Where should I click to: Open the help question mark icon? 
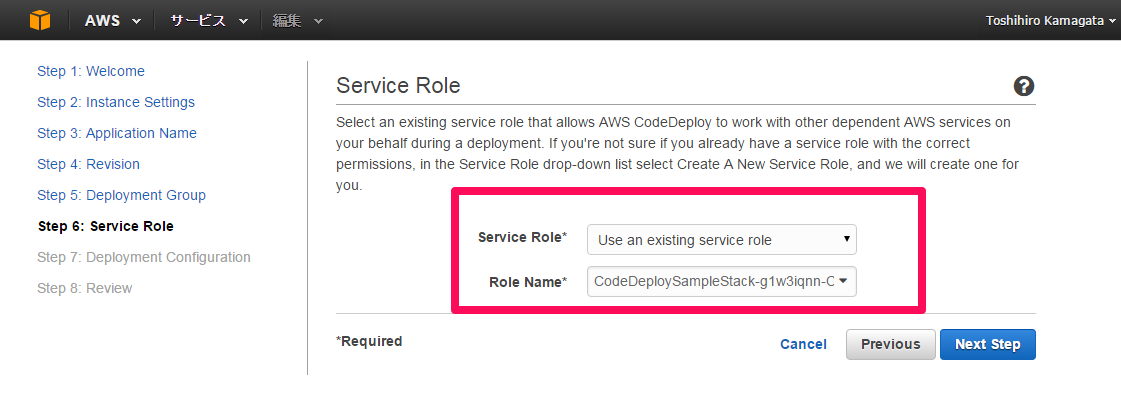[1024, 87]
